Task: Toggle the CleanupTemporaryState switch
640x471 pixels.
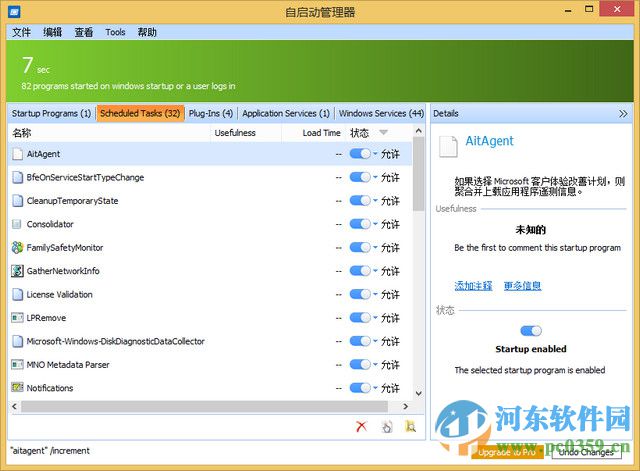Action: click(360, 201)
